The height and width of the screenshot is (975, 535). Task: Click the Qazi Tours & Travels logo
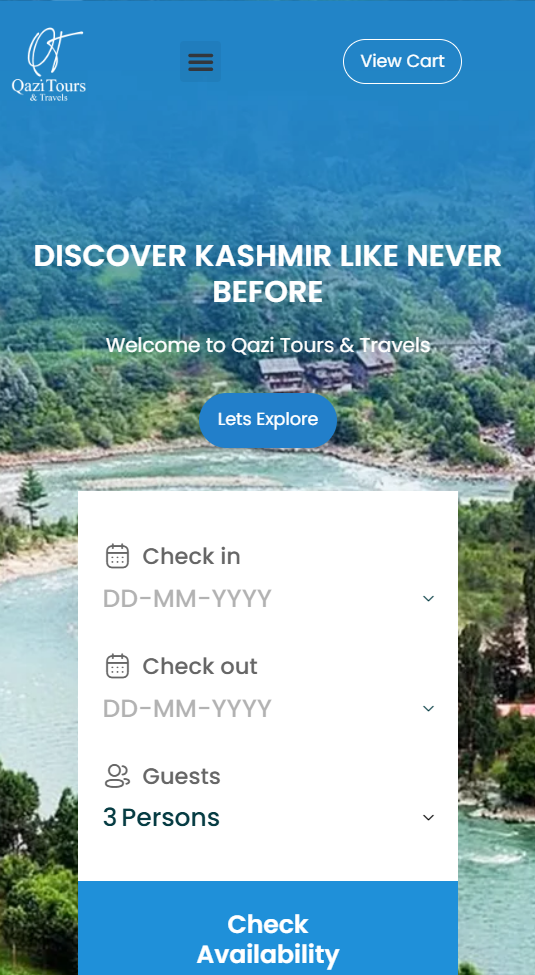tap(49, 65)
